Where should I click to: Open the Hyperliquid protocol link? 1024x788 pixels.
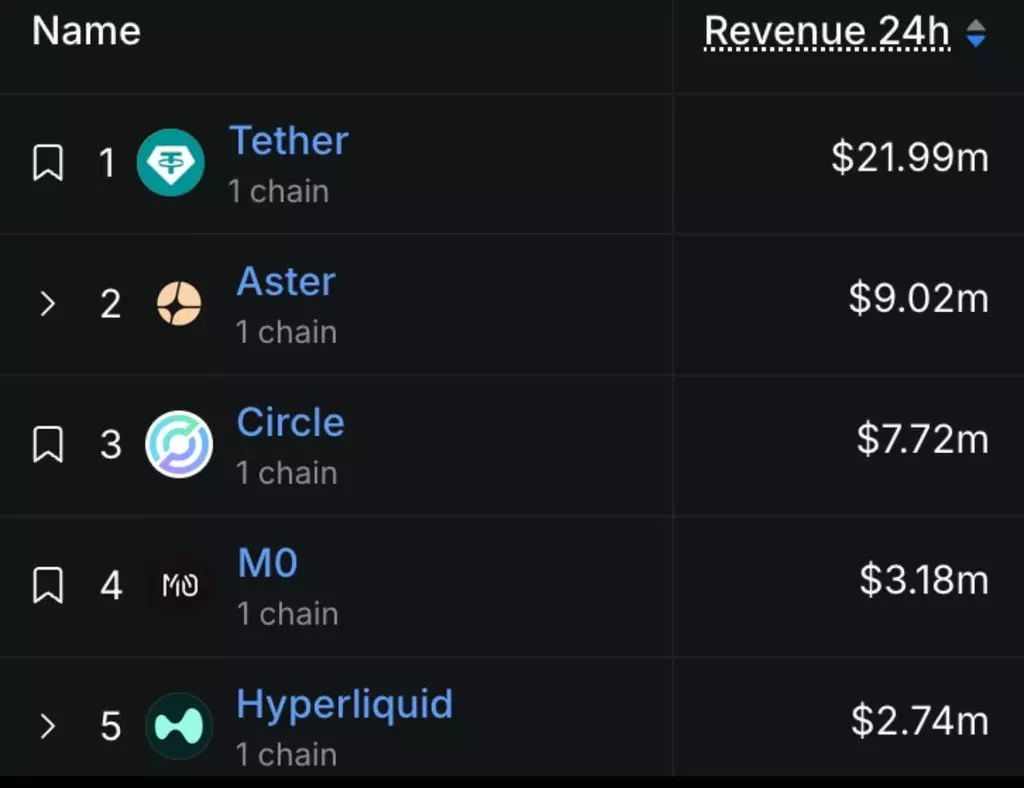345,705
